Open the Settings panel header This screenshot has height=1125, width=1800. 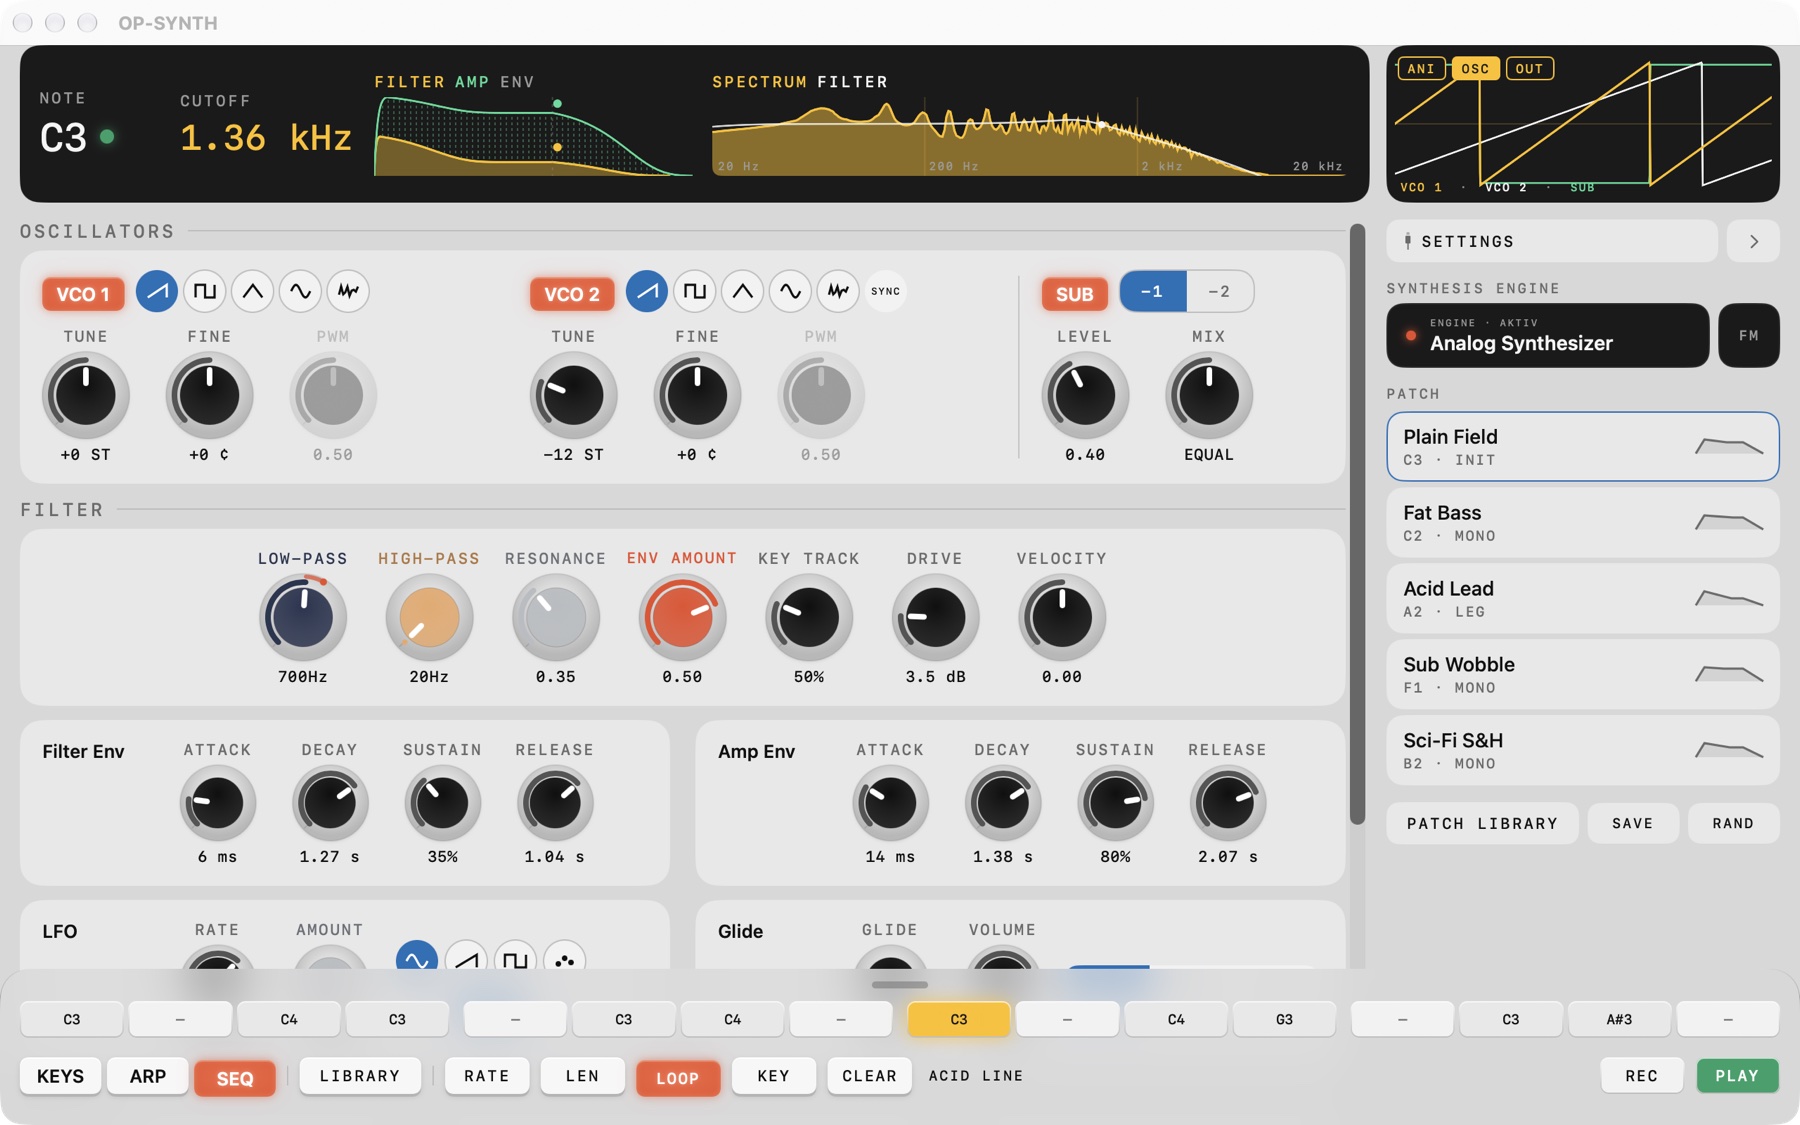(1552, 242)
